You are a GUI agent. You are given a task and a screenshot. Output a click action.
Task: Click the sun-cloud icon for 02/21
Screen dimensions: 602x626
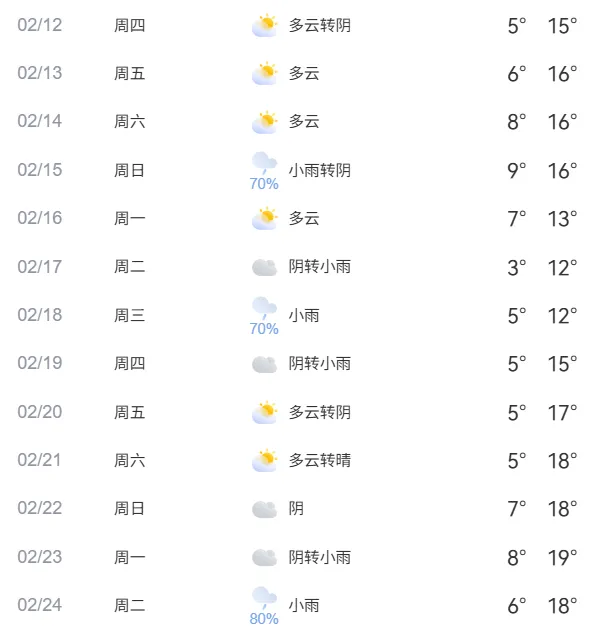coord(264,460)
